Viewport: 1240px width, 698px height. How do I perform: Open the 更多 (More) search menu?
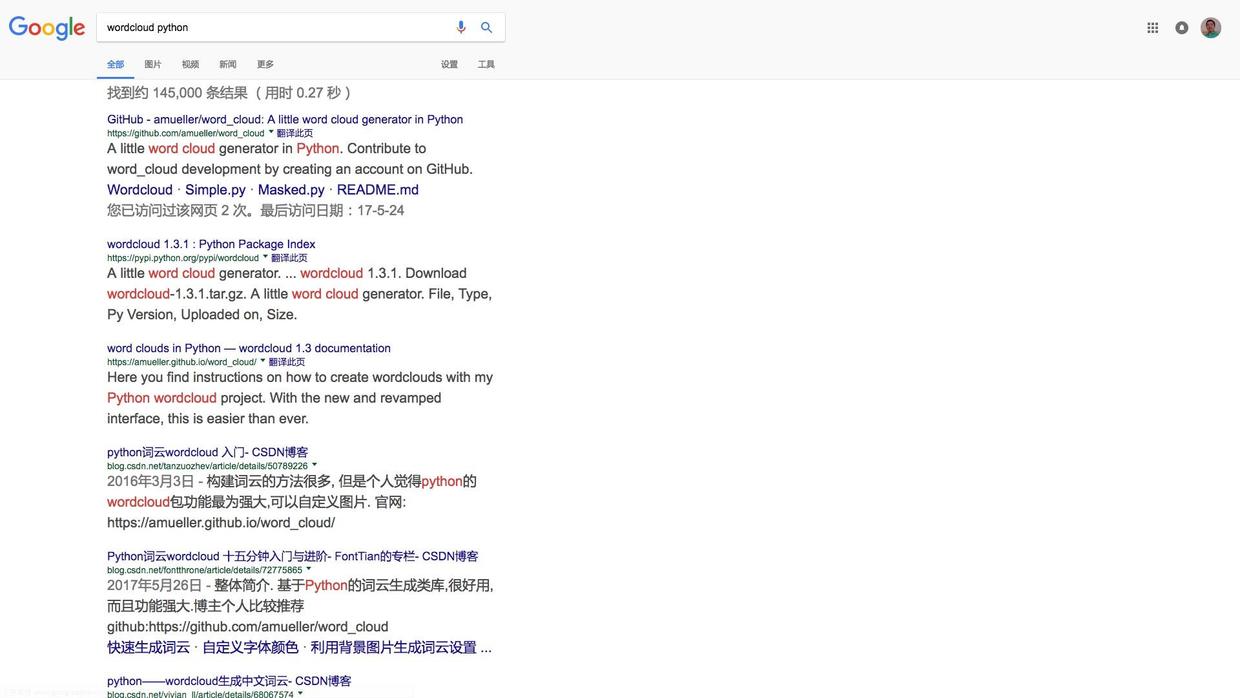click(265, 64)
